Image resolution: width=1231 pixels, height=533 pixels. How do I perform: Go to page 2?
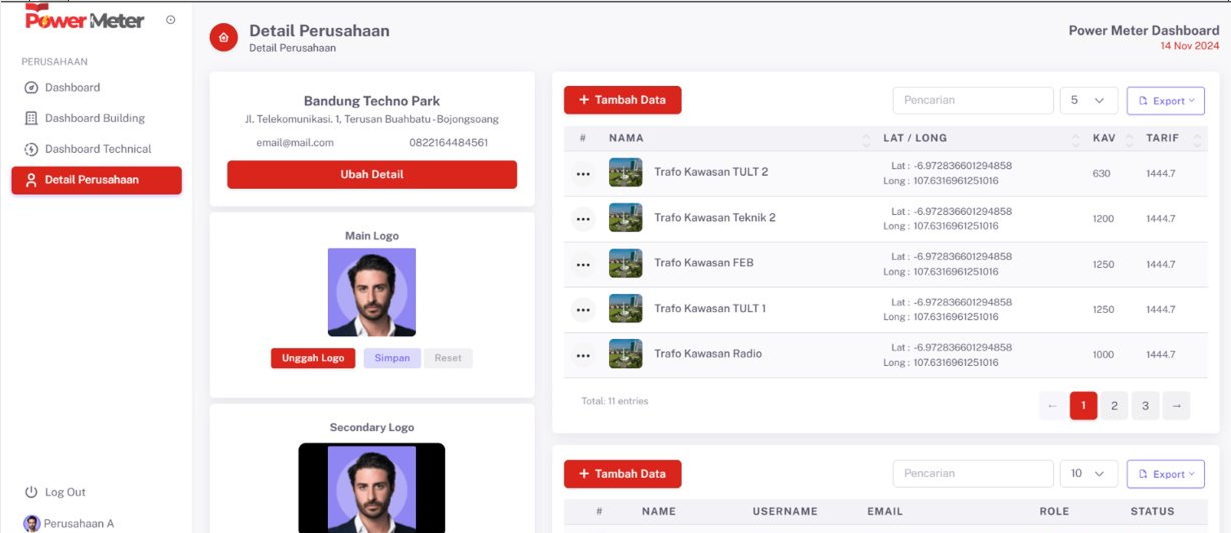click(1114, 405)
